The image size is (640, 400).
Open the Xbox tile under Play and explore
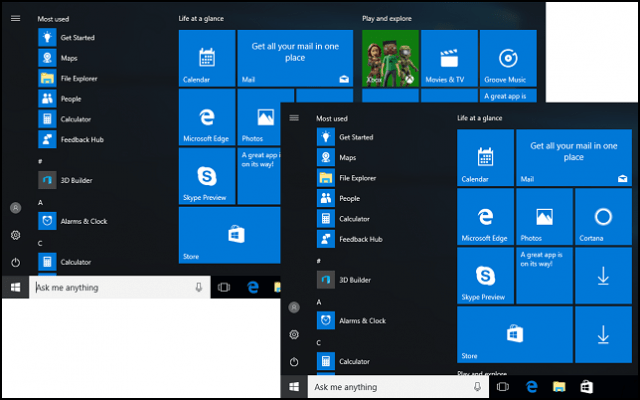click(x=390, y=58)
